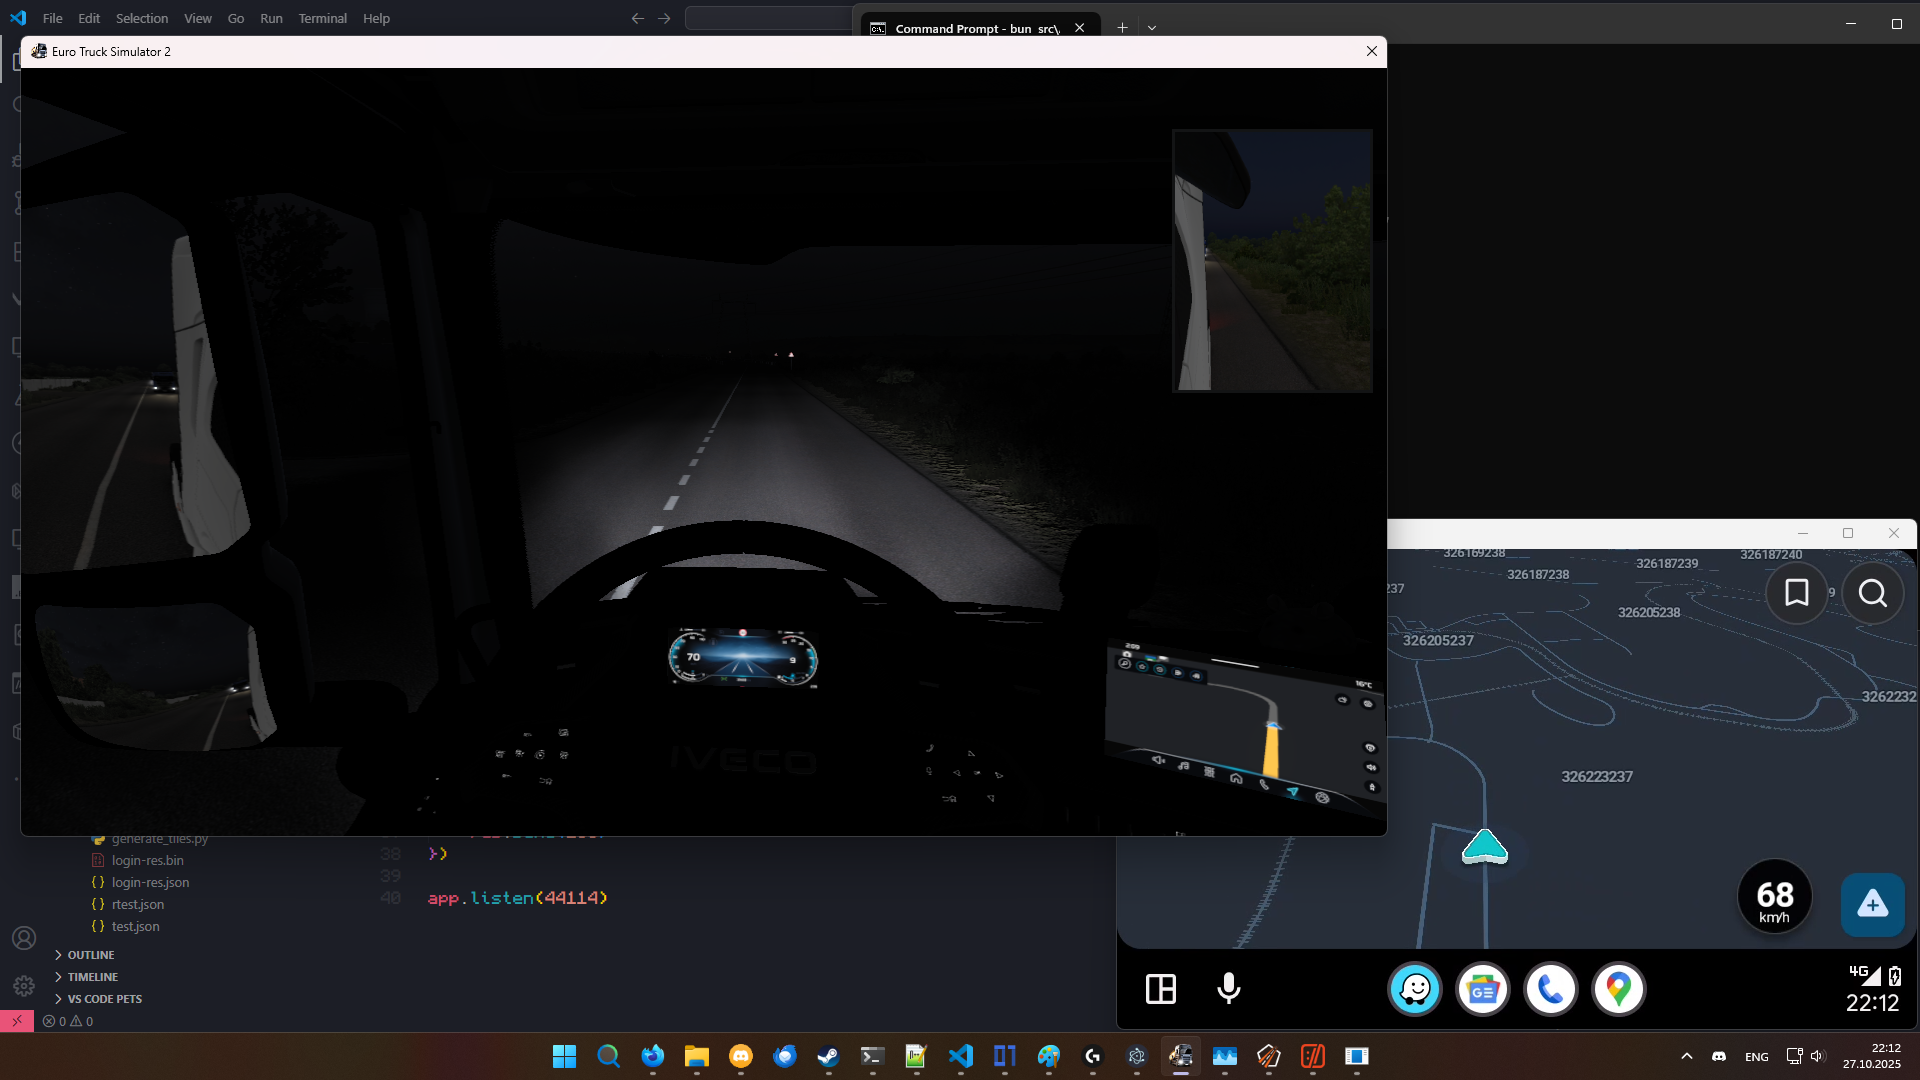Screen dimensions: 1920x1080
Task: Click the app.listen(44114) code line
Action: tap(517, 898)
